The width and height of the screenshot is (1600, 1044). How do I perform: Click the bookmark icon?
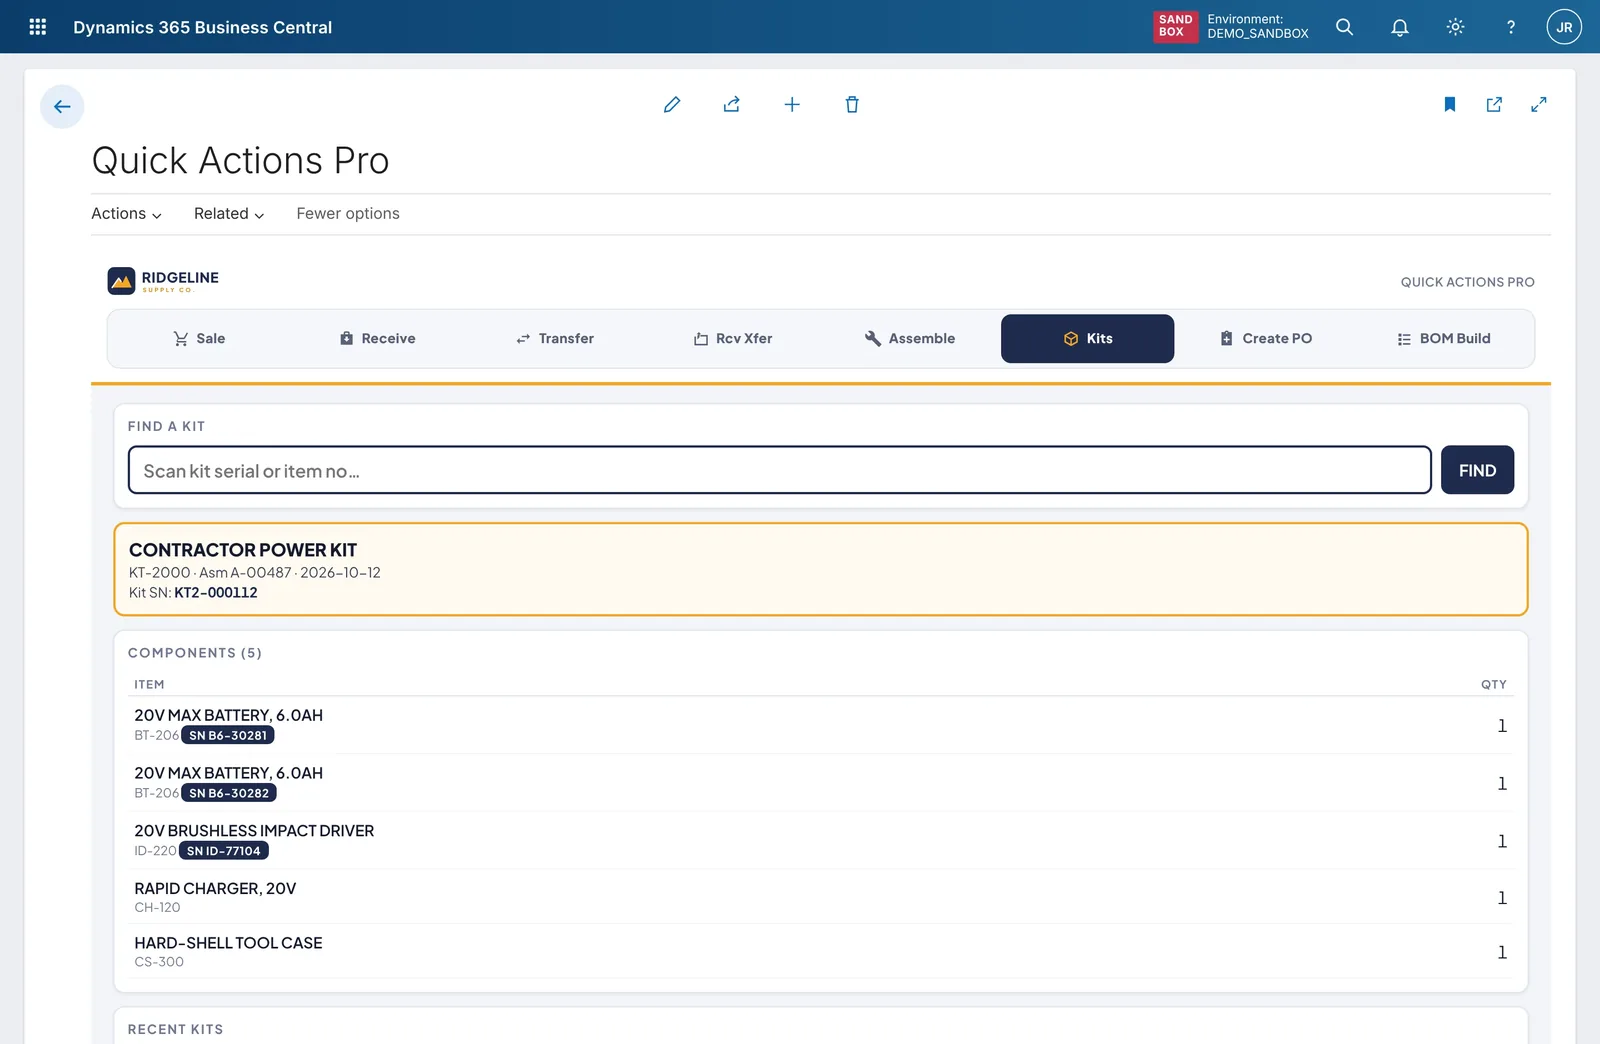1450,104
